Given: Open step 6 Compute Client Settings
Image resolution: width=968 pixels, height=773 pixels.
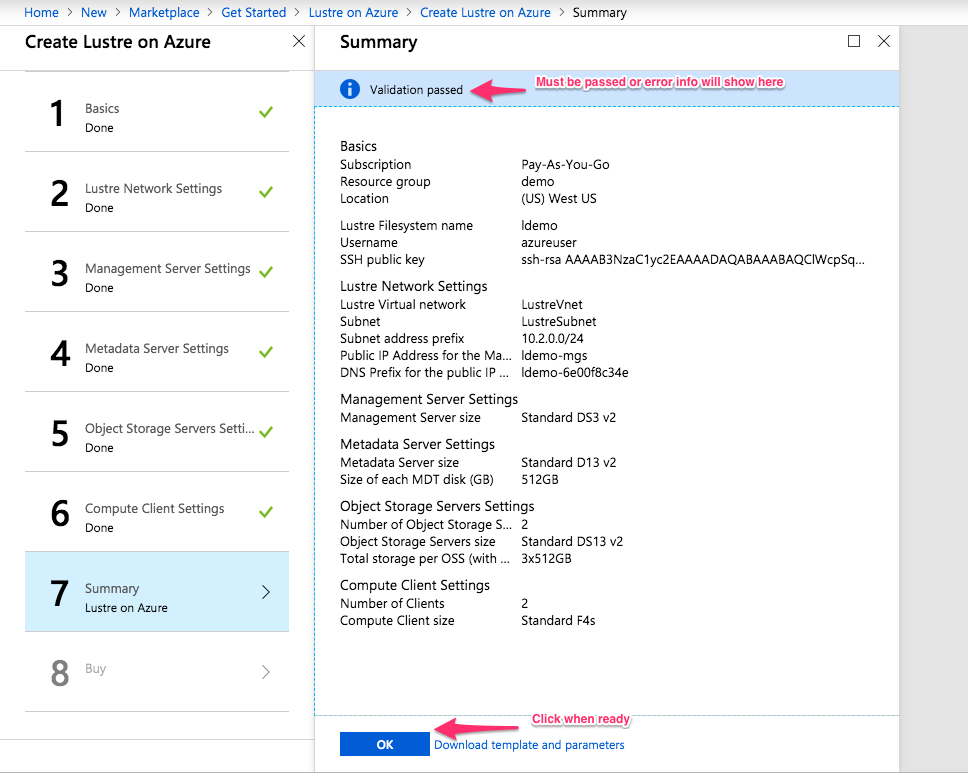Looking at the screenshot, I should [x=157, y=512].
